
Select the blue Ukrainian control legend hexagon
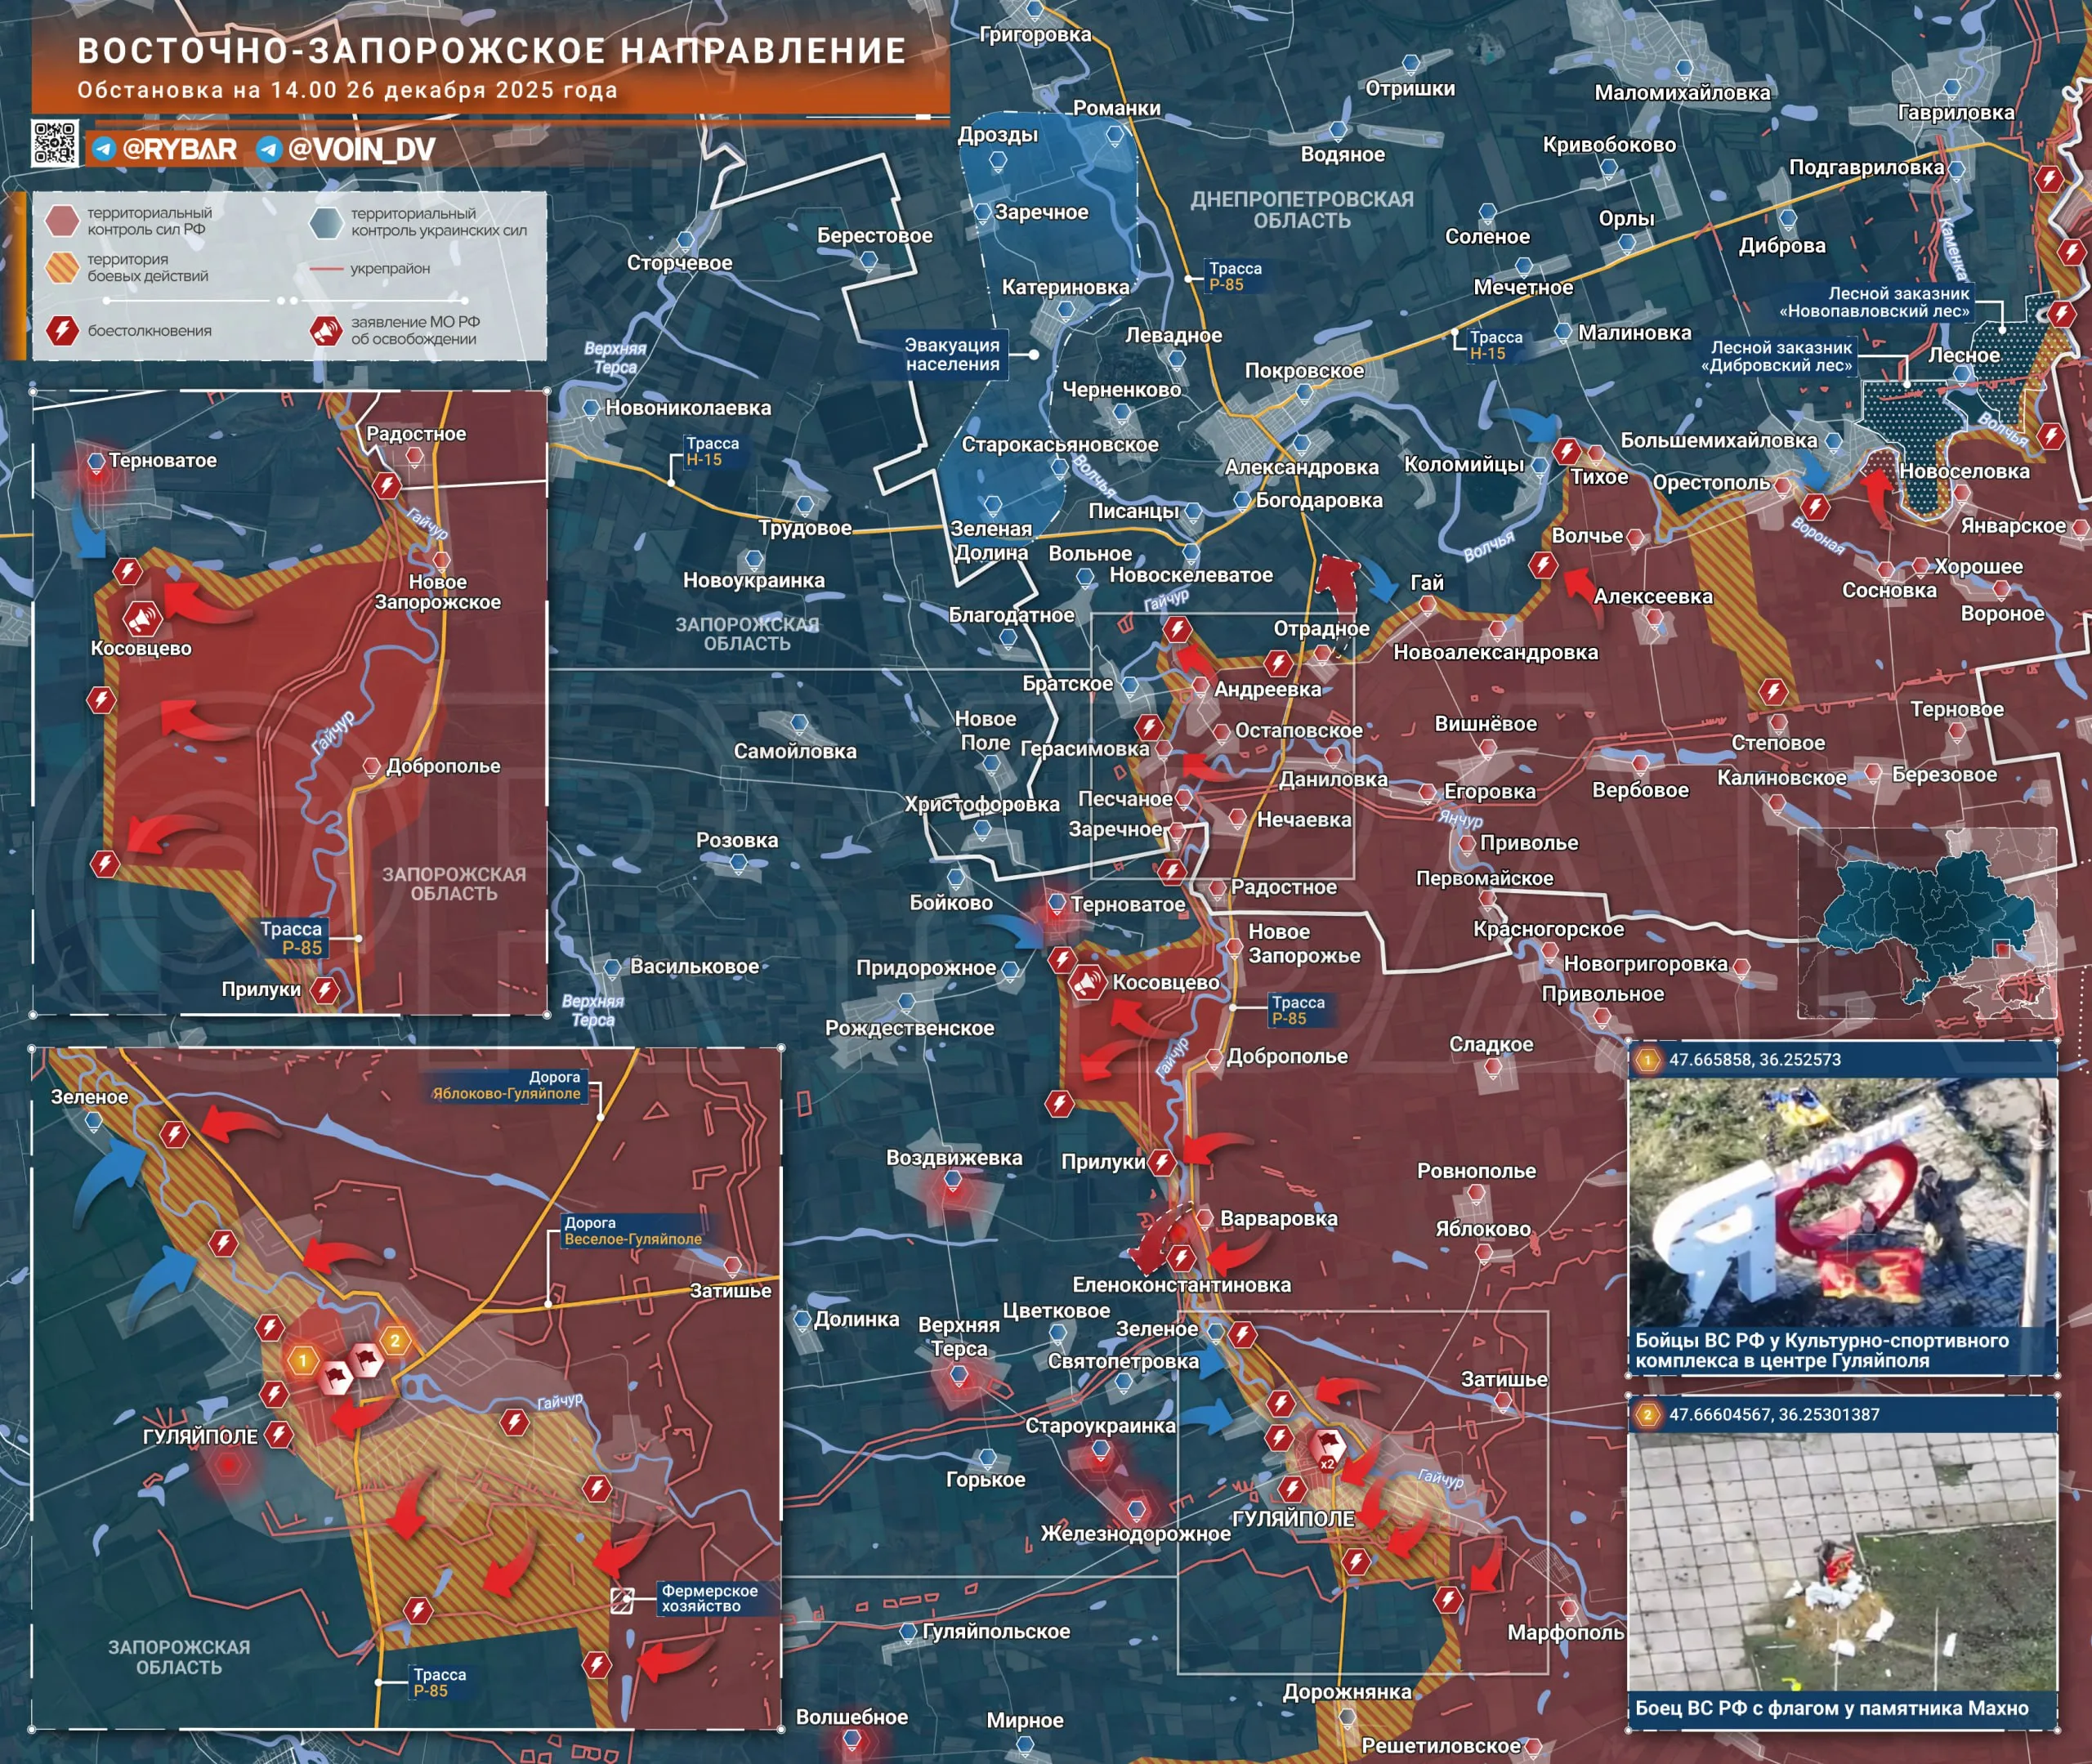[x=326, y=222]
